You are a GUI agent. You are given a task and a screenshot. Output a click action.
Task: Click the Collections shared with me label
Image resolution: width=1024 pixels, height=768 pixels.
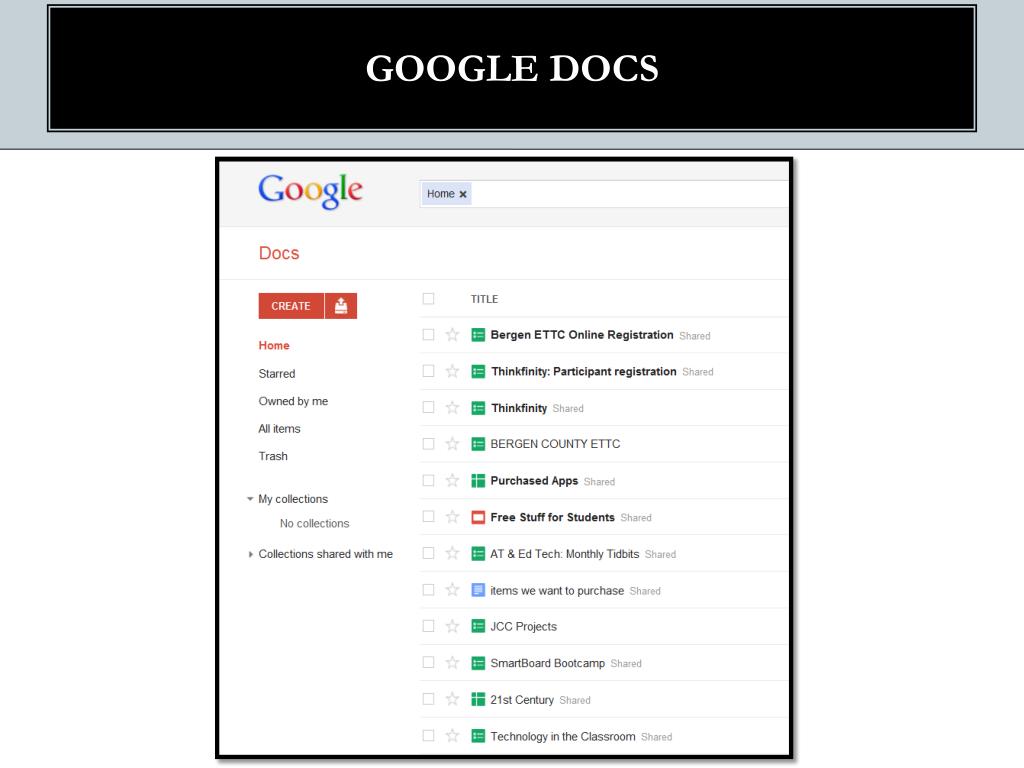[x=325, y=554]
